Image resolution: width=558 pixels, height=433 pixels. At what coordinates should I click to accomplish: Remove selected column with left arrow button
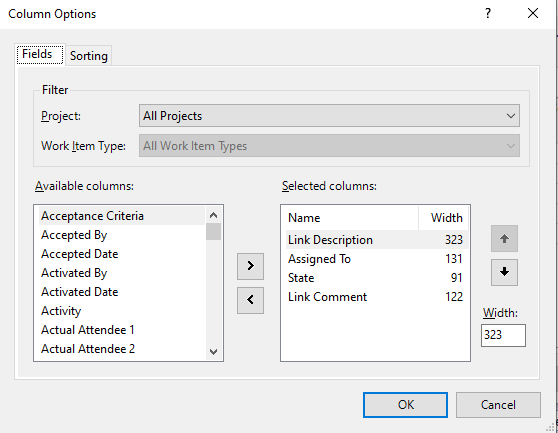pyautogui.click(x=250, y=300)
